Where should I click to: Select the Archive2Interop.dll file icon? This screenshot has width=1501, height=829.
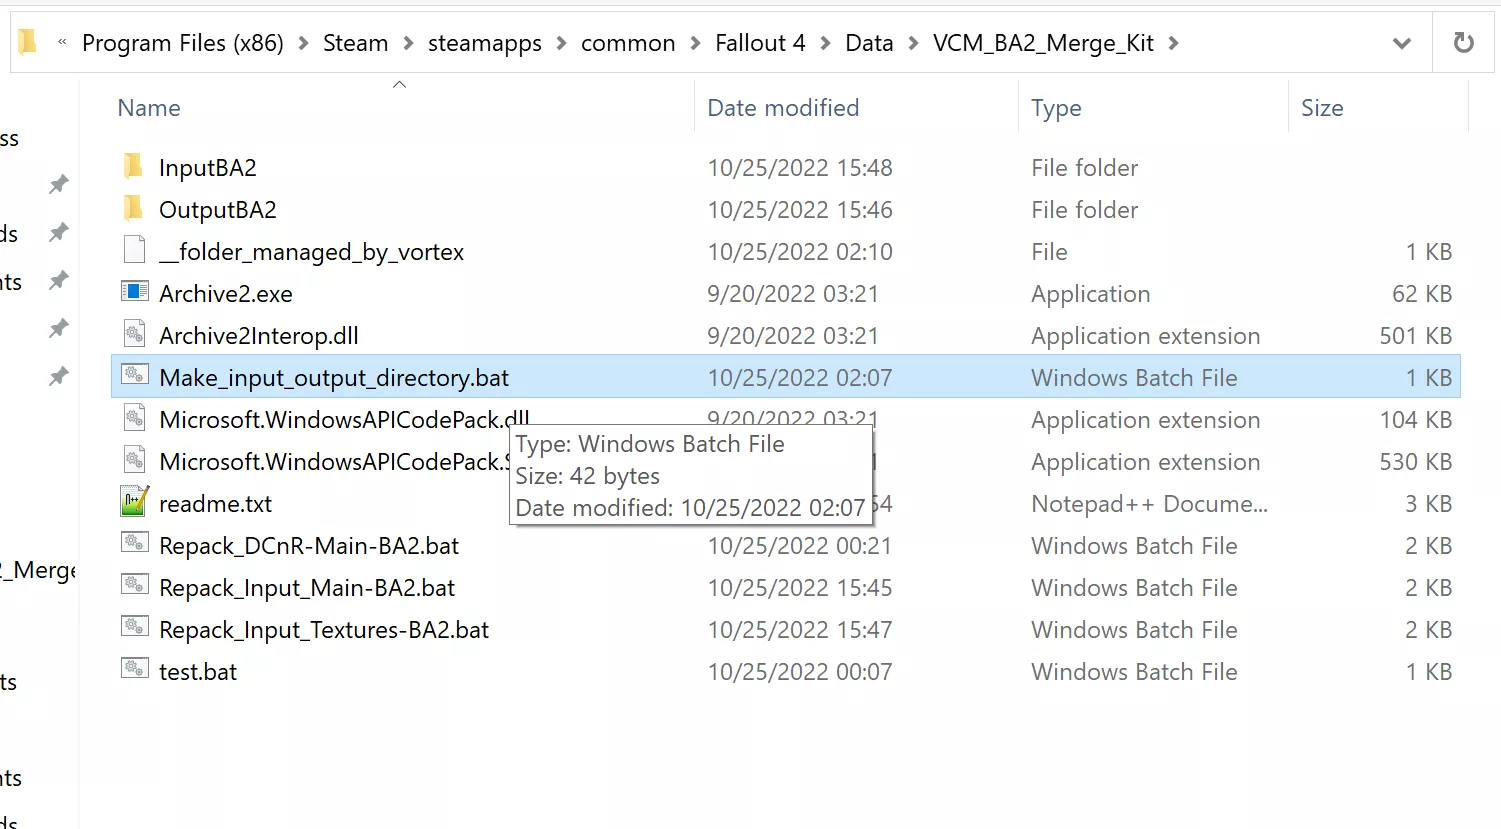coord(134,334)
